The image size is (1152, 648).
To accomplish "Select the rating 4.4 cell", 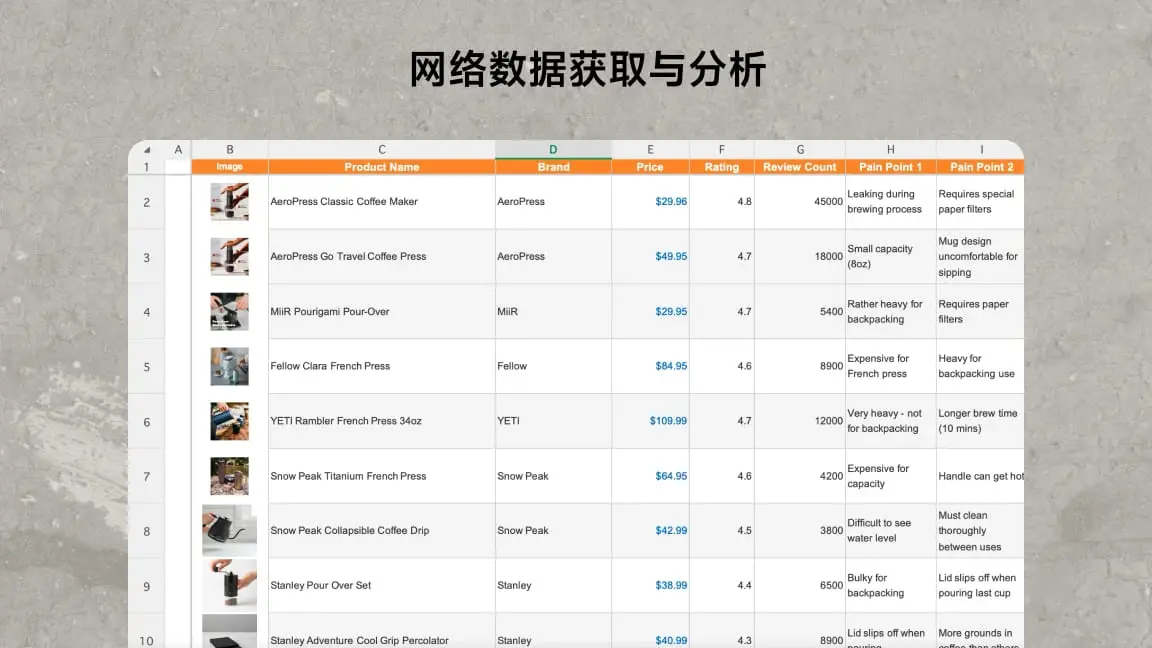I will (x=721, y=586).
